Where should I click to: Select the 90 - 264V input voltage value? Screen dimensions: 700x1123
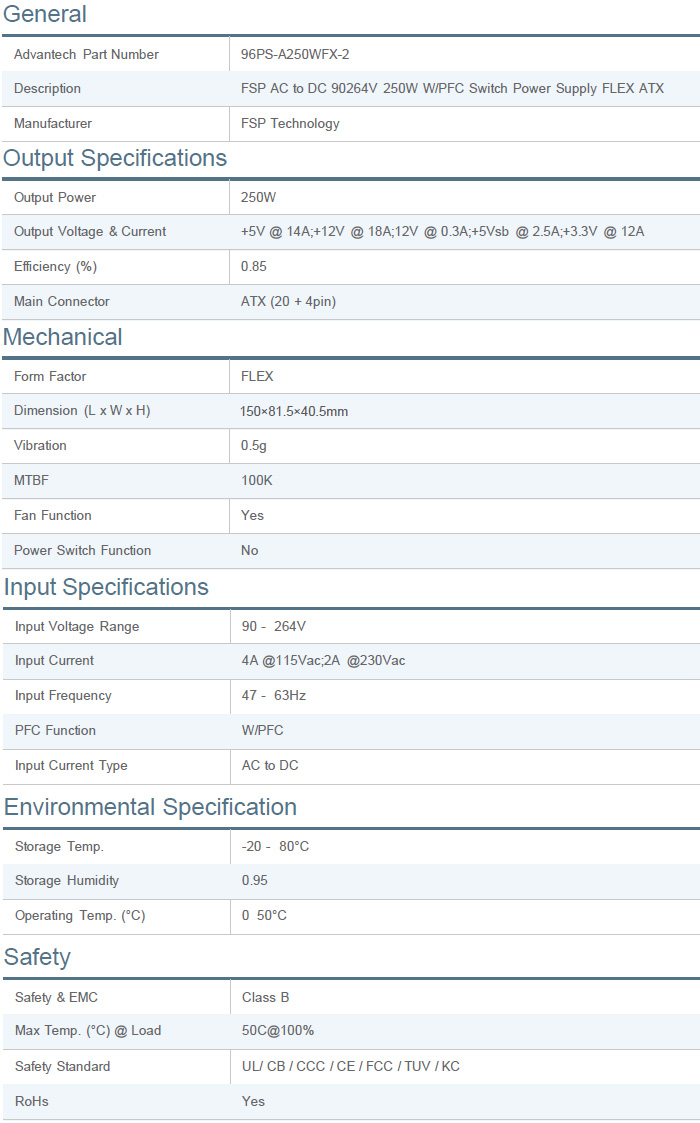[x=273, y=627]
